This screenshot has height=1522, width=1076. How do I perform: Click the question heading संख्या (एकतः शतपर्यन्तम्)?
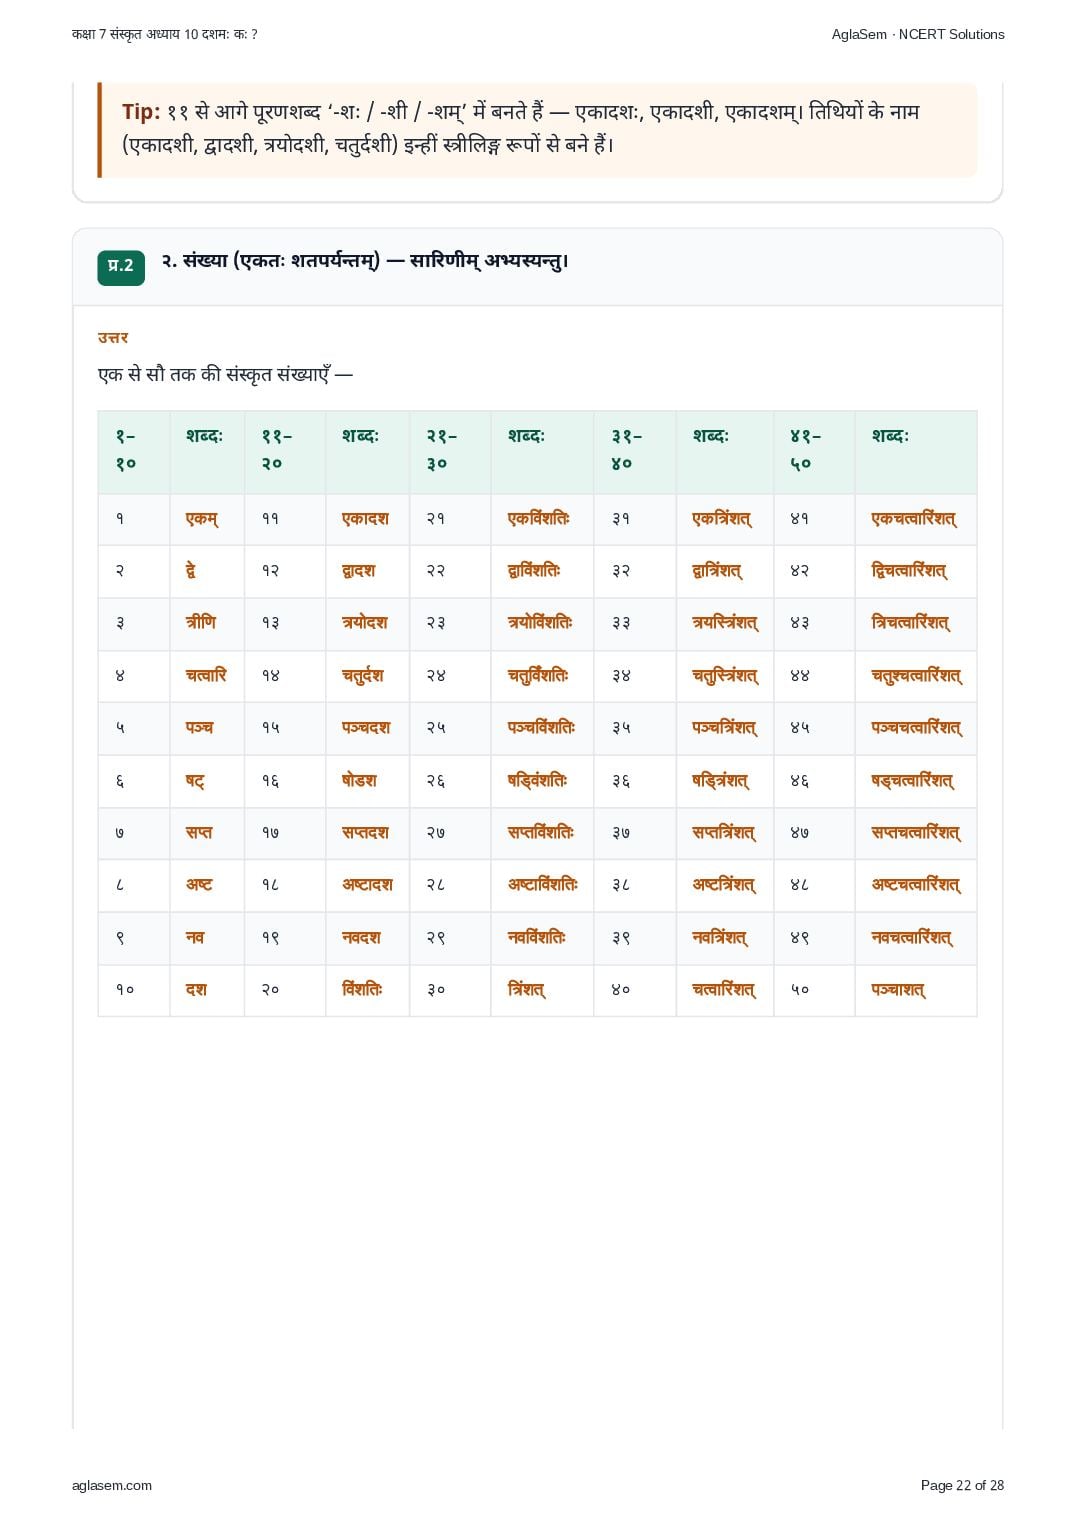tap(364, 261)
